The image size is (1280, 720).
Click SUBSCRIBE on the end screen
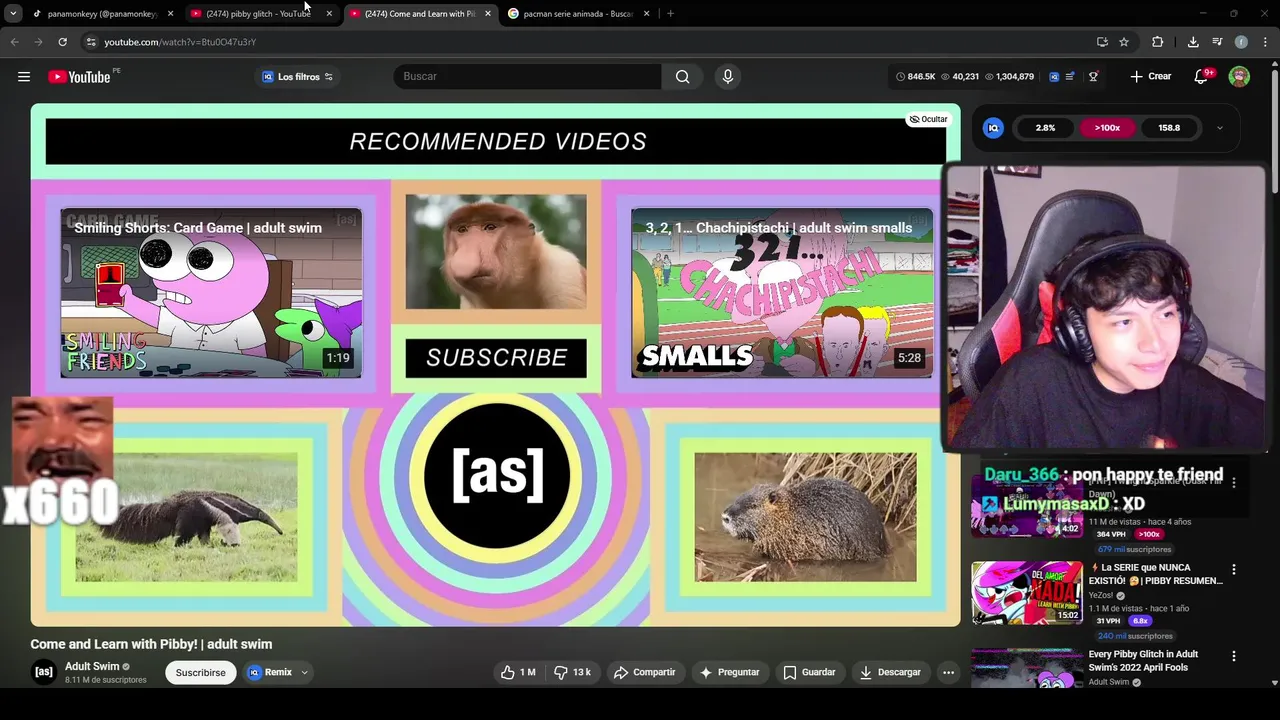(496, 358)
